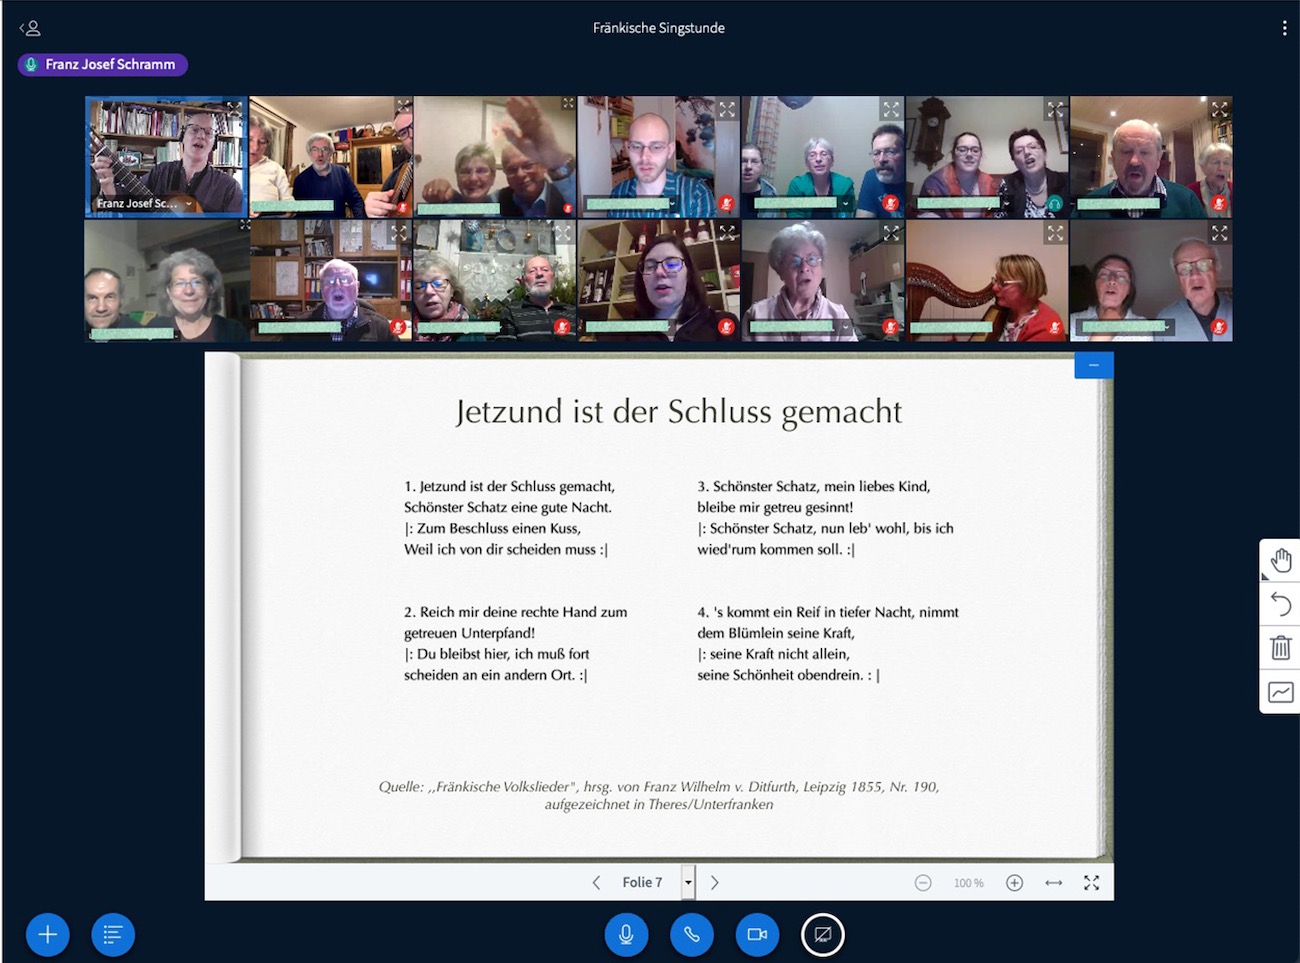The image size is (1300, 963).
Task: Zoom out of the slide
Action: [923, 882]
